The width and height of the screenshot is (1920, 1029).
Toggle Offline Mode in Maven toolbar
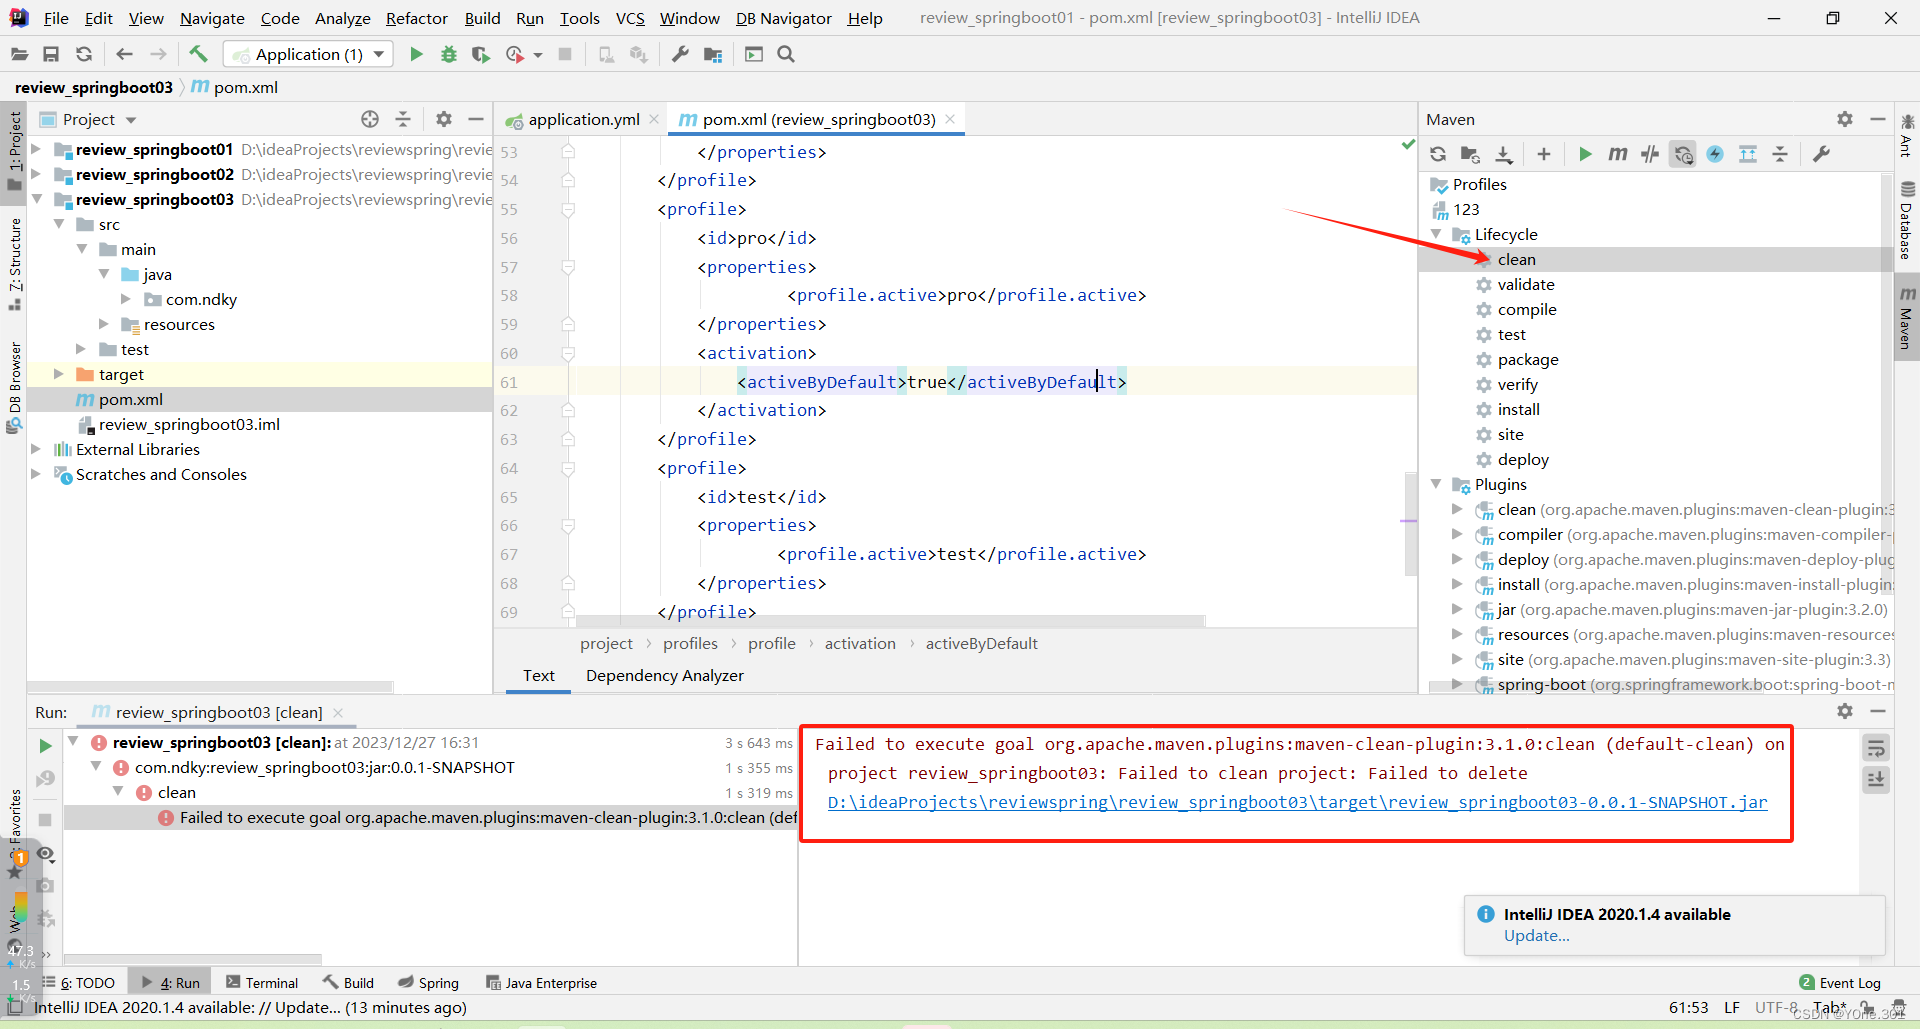point(1651,154)
